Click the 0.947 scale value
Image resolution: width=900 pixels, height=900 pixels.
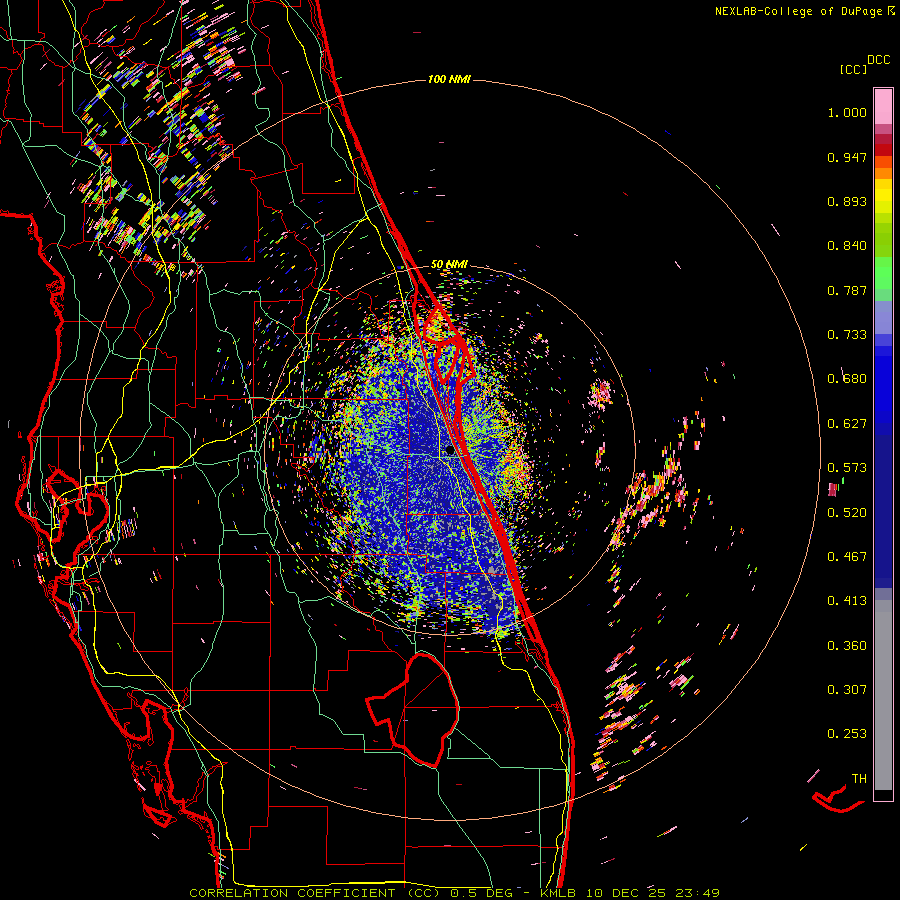coord(847,157)
